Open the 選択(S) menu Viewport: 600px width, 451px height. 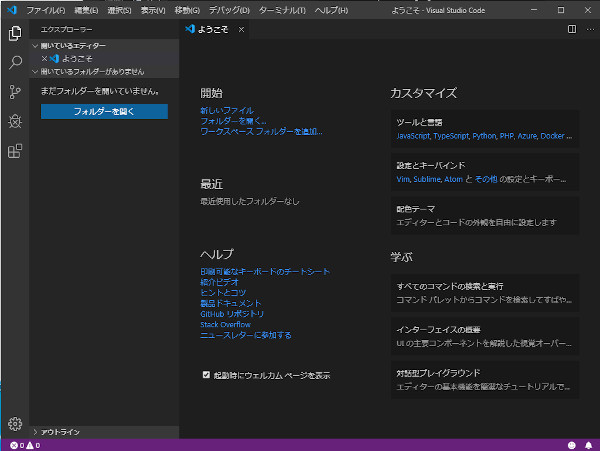pos(119,10)
